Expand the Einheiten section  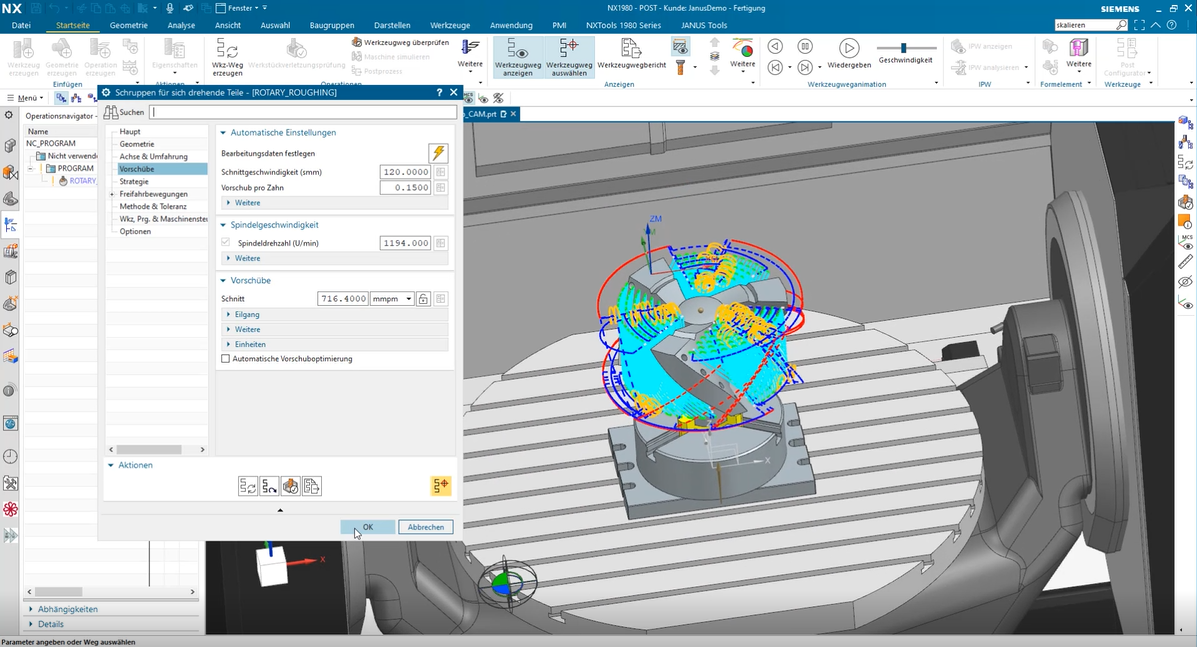250,344
